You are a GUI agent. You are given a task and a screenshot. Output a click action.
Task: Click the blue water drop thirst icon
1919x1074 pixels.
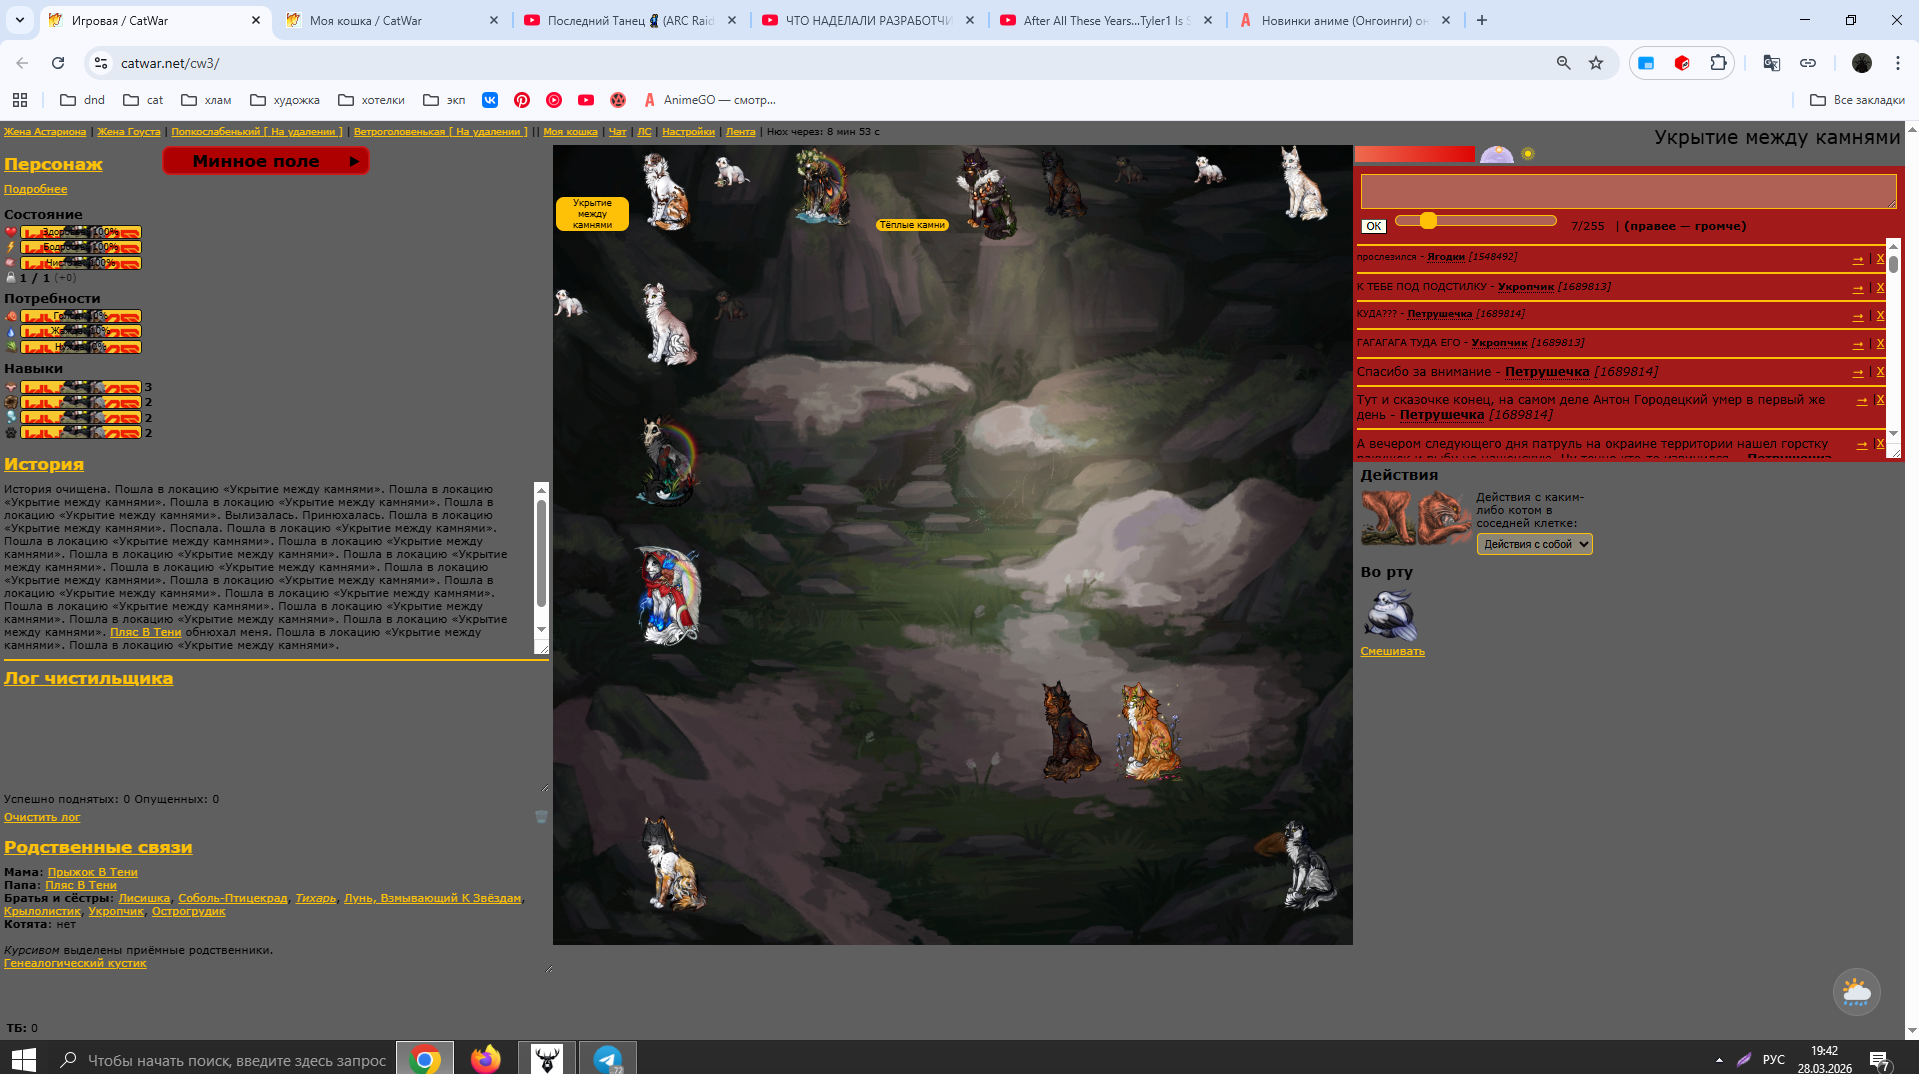point(11,332)
